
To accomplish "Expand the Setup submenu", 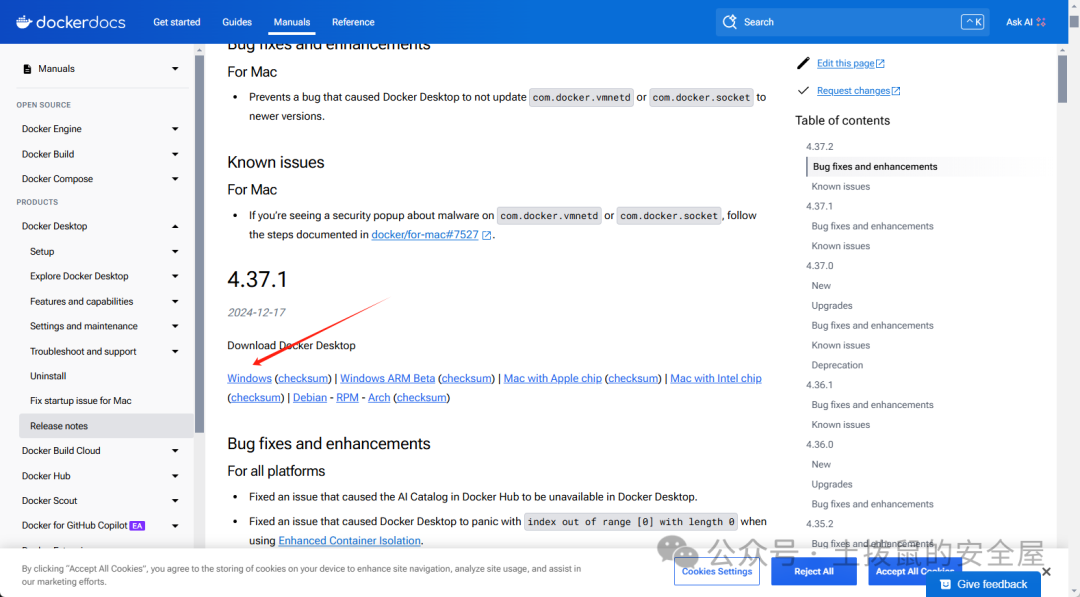I will click(175, 252).
